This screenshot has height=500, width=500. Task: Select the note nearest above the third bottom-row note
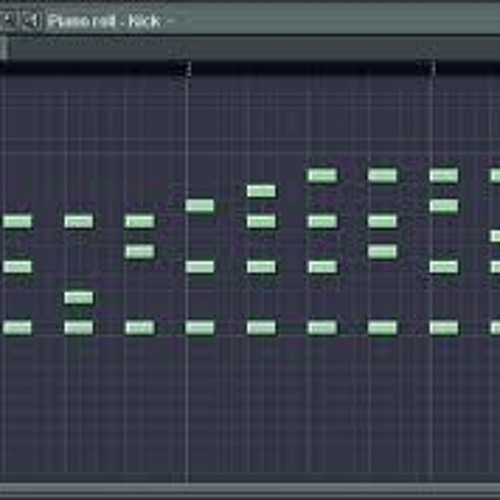pos(140,252)
